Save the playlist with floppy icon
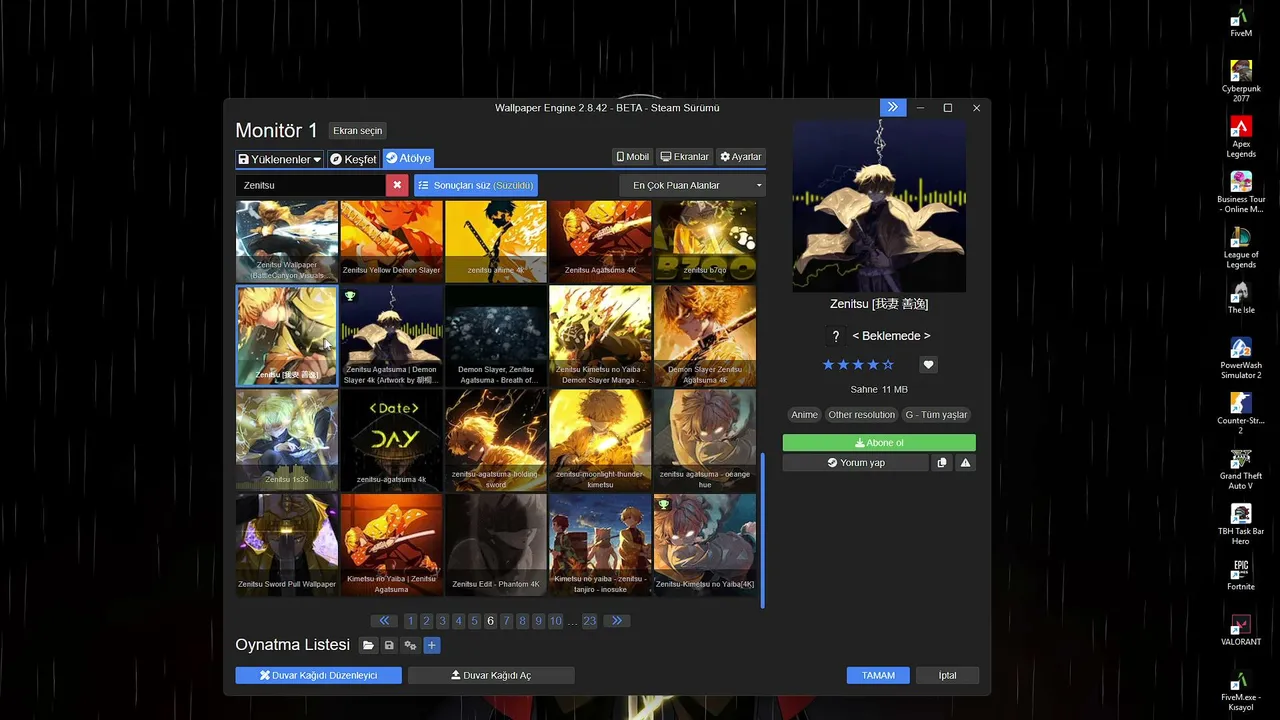The width and height of the screenshot is (1280, 720). [389, 646]
